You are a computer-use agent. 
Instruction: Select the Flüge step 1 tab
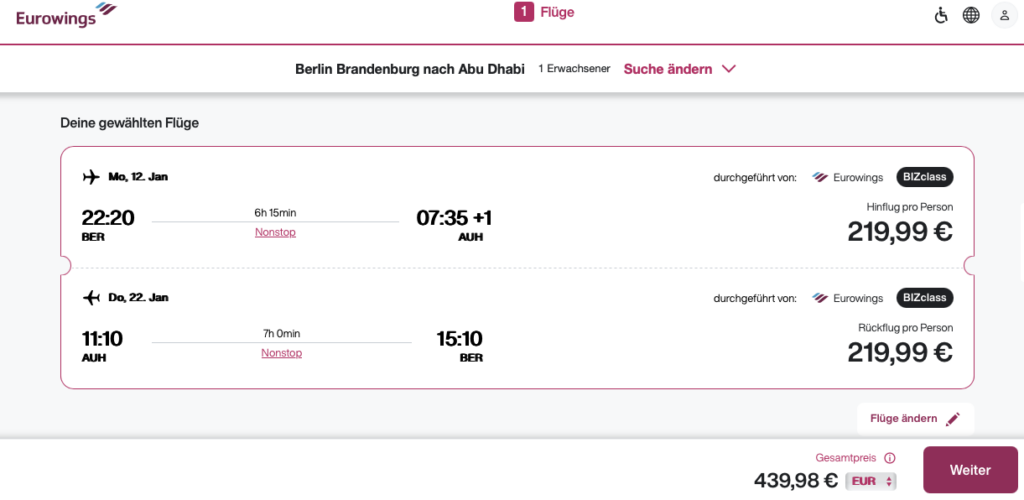[544, 13]
